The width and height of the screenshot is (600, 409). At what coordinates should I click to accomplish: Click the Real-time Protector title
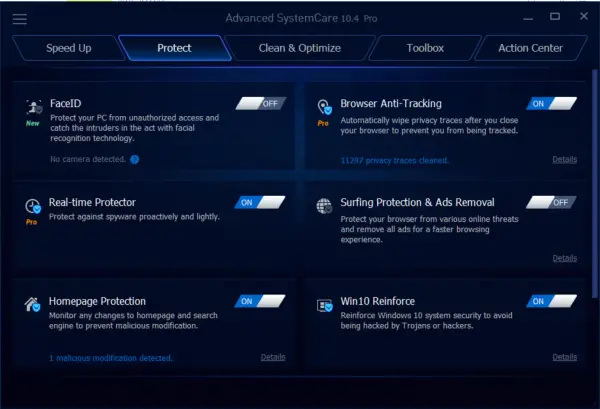click(x=92, y=202)
